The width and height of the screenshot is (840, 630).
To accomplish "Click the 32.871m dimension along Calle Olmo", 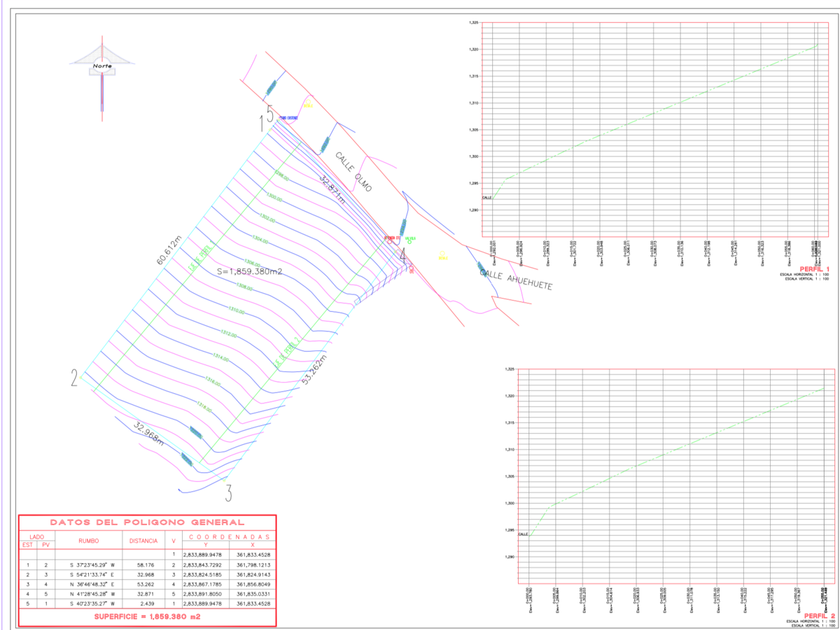I will coord(333,190).
